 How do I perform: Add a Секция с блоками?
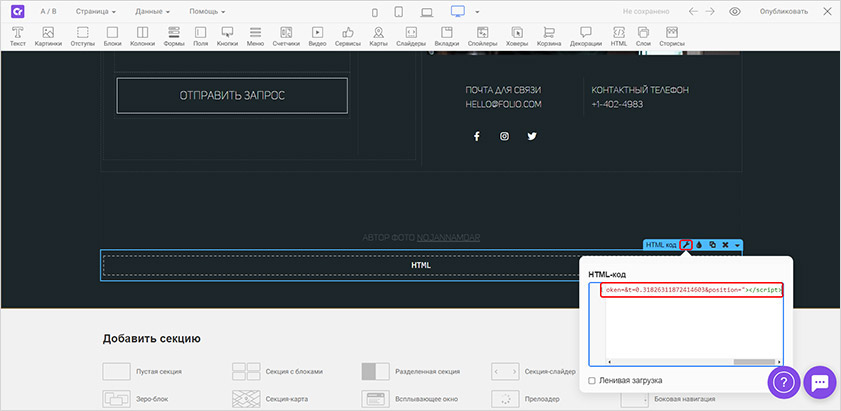[277, 371]
